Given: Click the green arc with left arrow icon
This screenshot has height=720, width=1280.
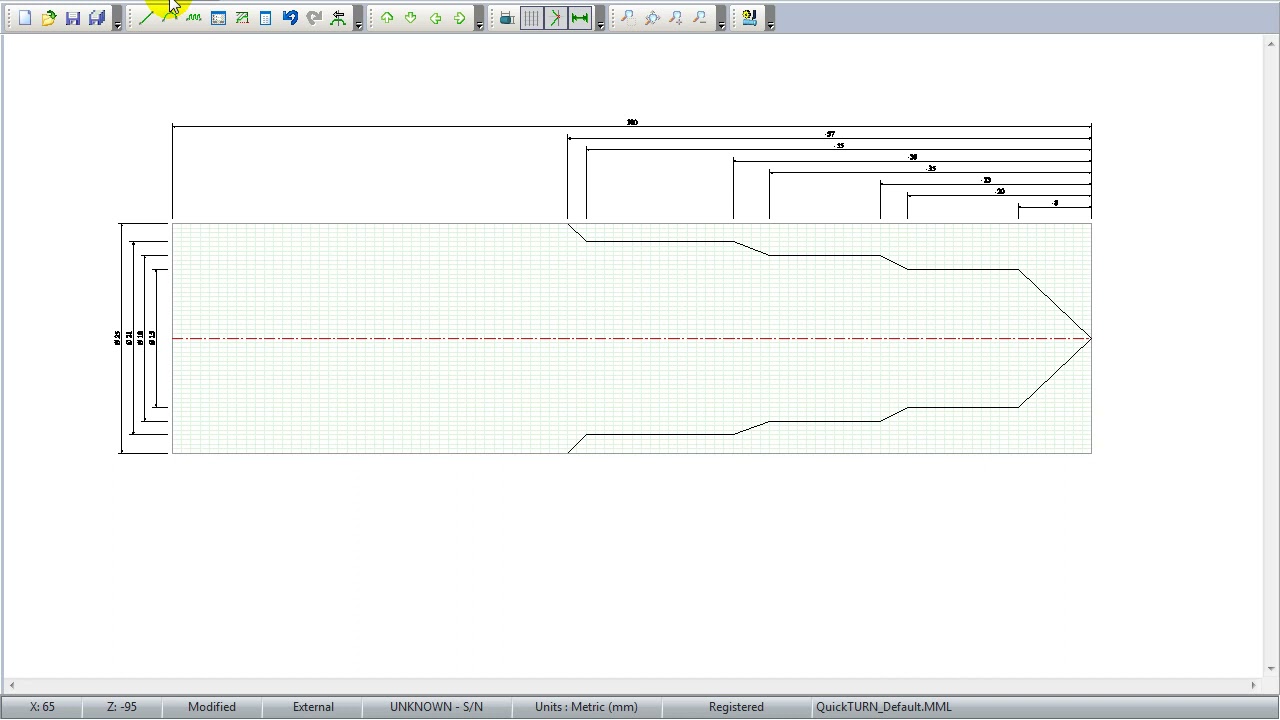Looking at the screenshot, I should point(338,18).
